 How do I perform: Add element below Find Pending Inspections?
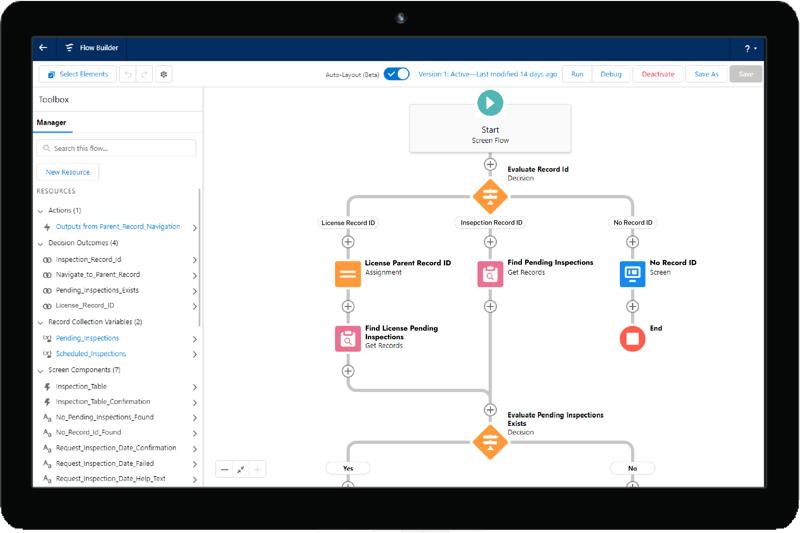[x=490, y=307]
